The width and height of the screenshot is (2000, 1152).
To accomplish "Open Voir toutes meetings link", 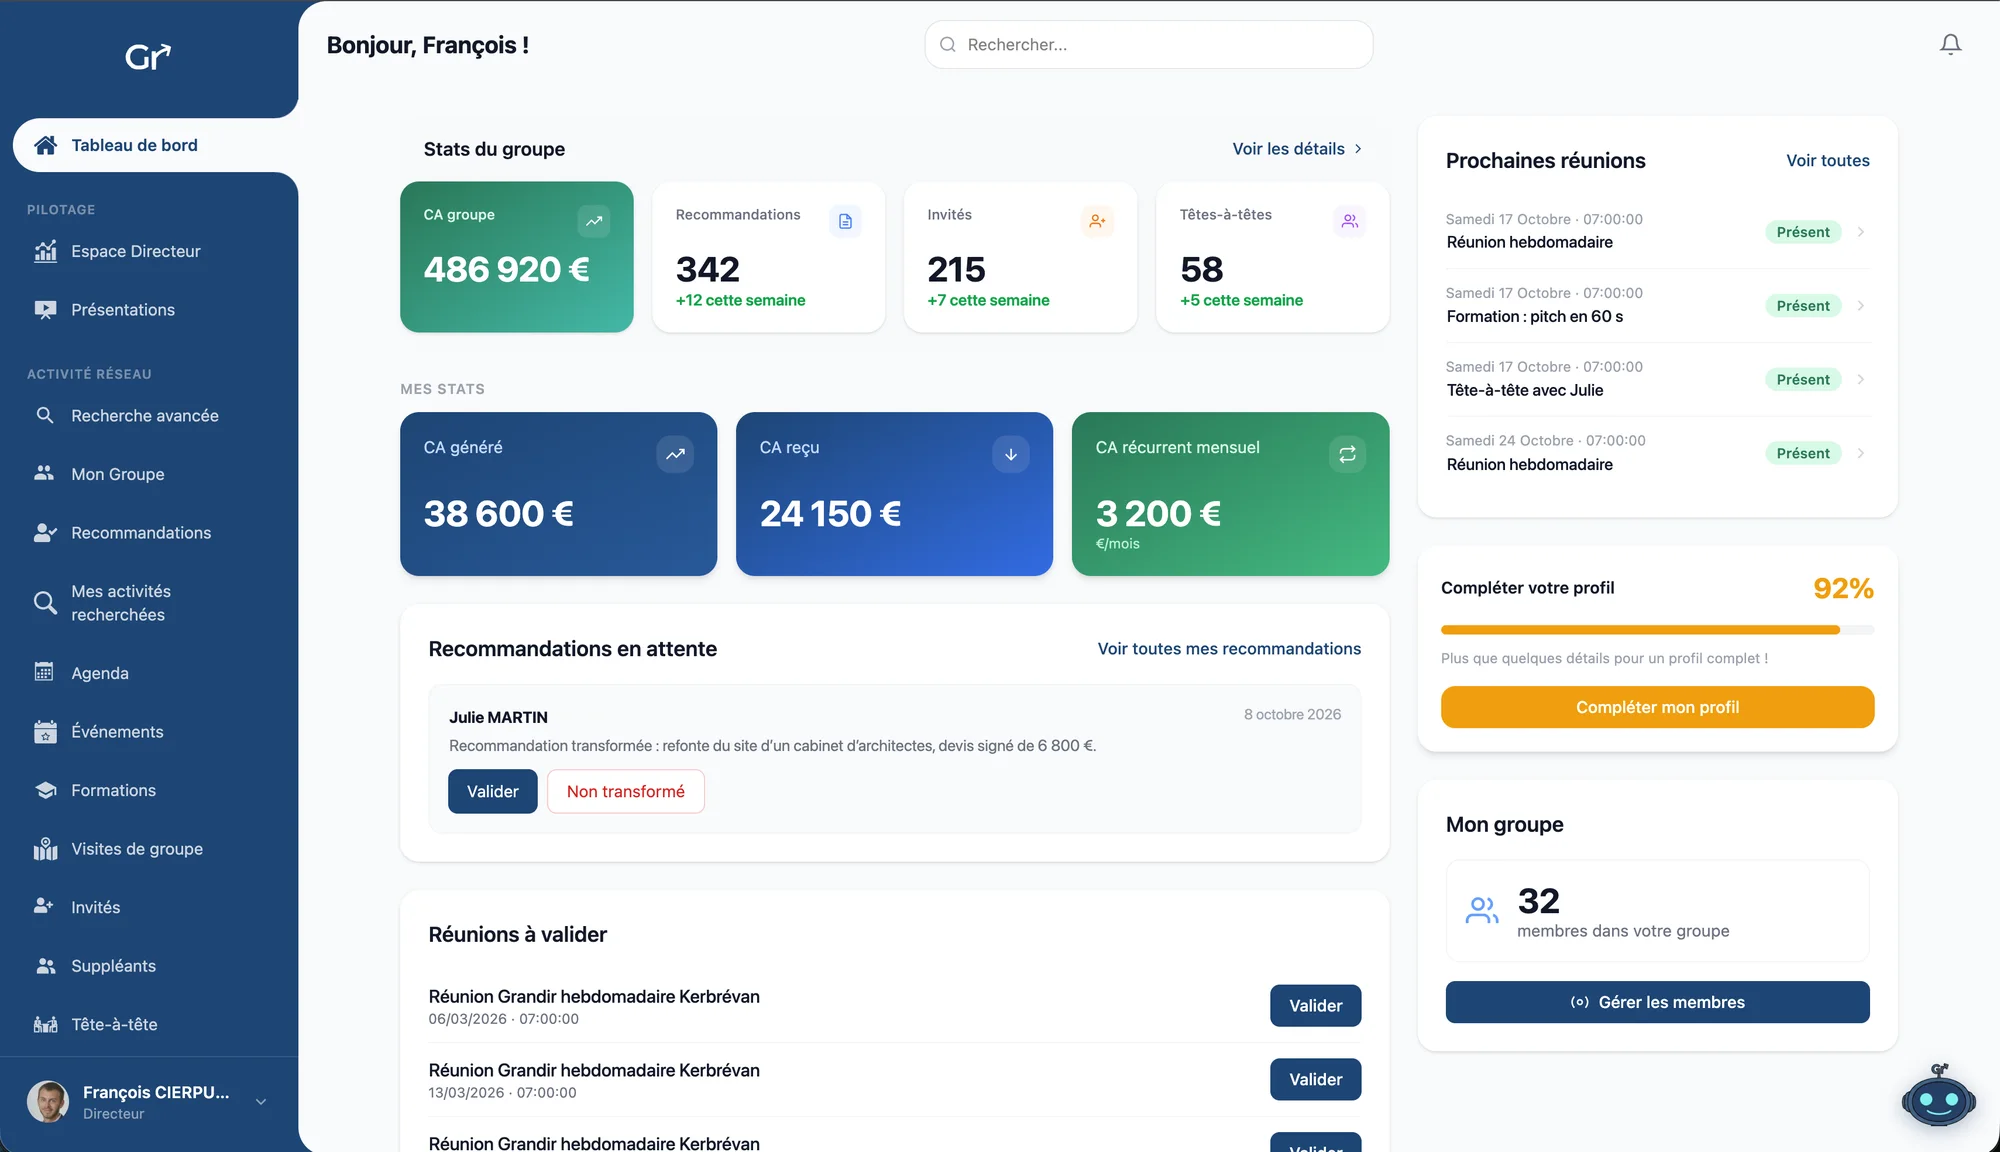I will coord(1828,161).
